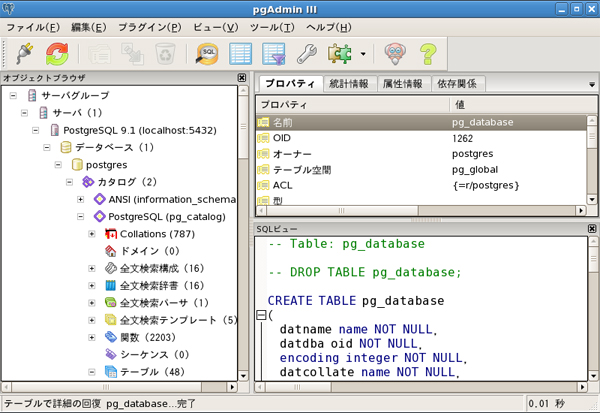
Task: Collapse the サーバグループ tree node
Action: (13, 95)
